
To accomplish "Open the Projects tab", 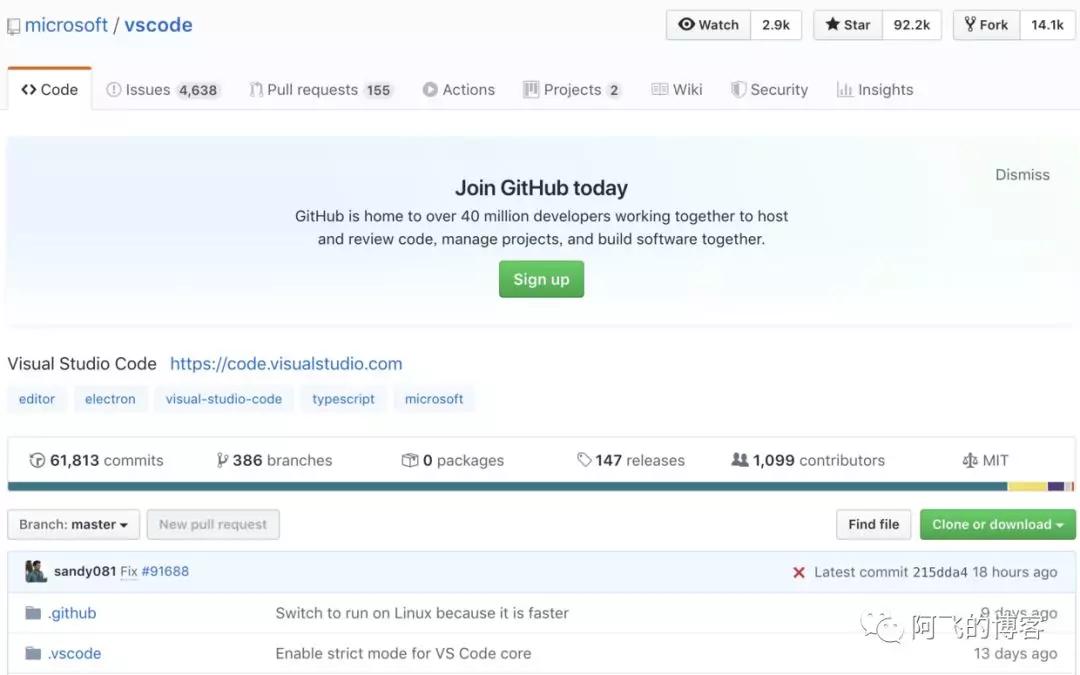I will tap(572, 90).
